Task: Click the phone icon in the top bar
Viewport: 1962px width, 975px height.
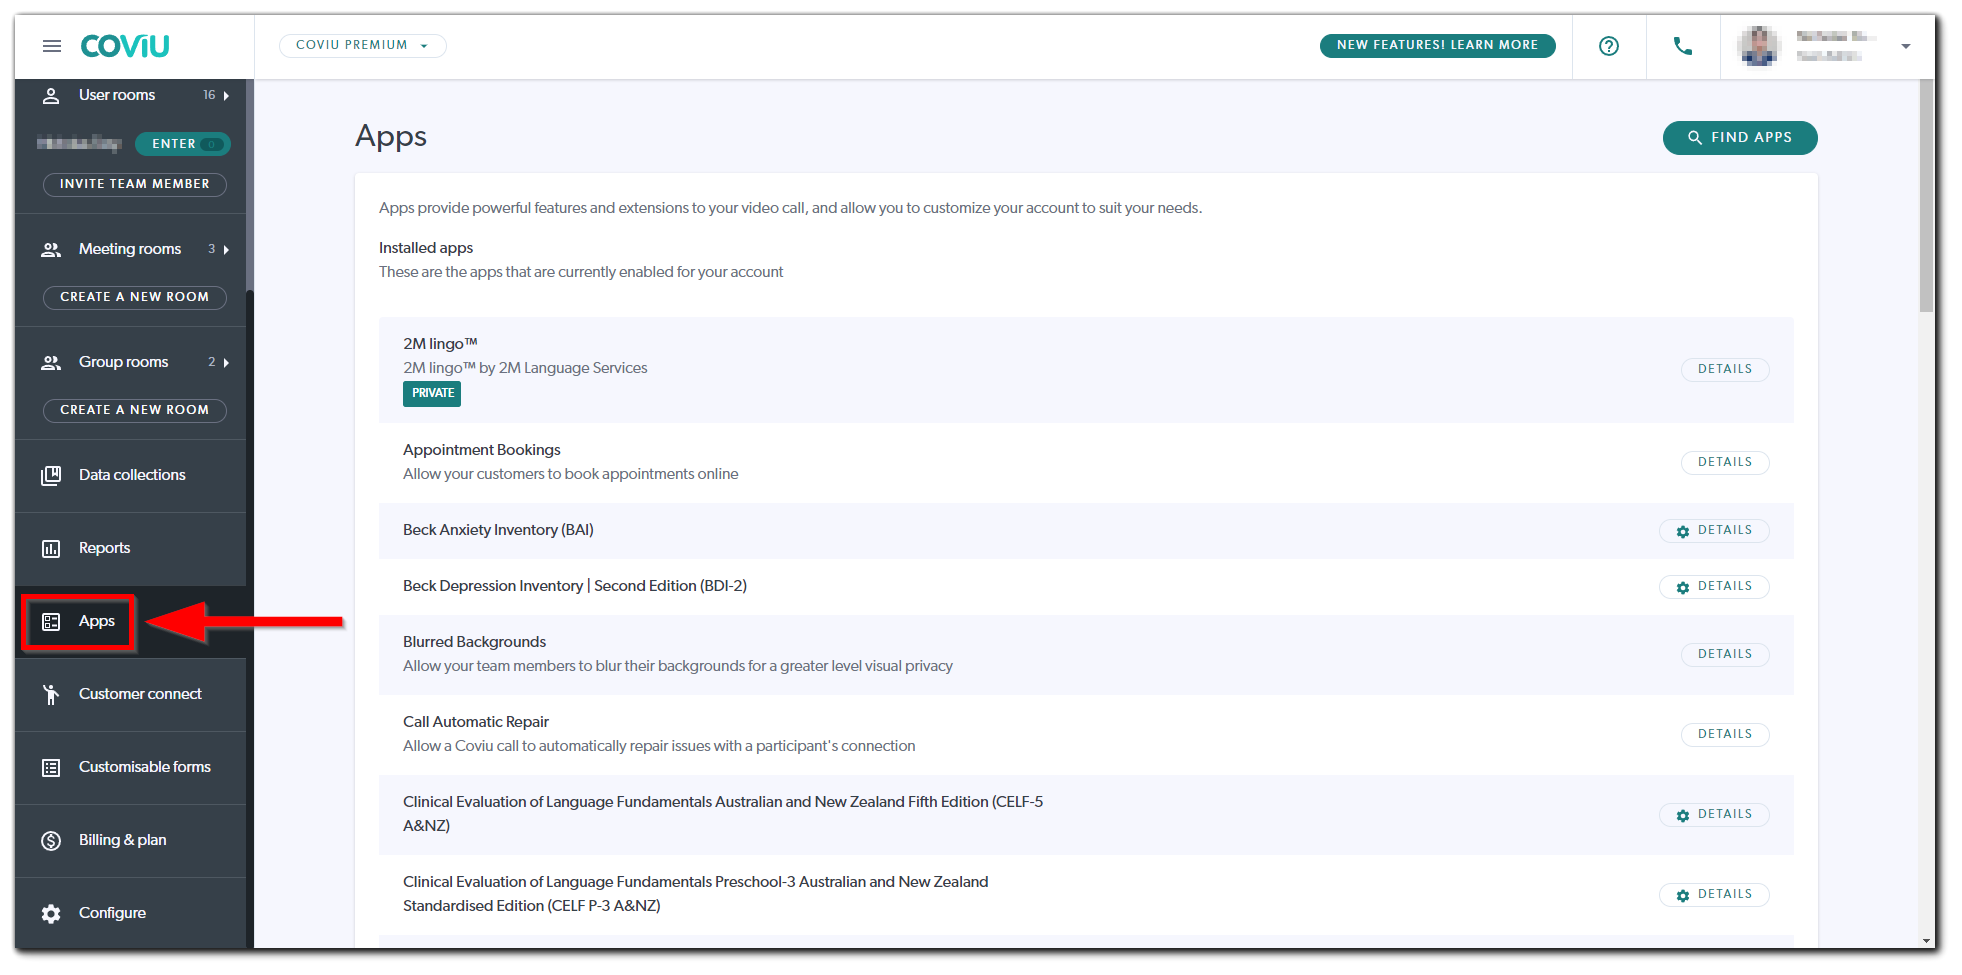Action: 1682,46
